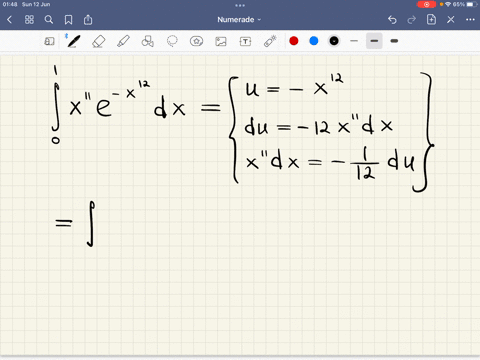This screenshot has width=480, height=360.
Task: Open the multitasking three-dot menu
Action: [240, 5]
